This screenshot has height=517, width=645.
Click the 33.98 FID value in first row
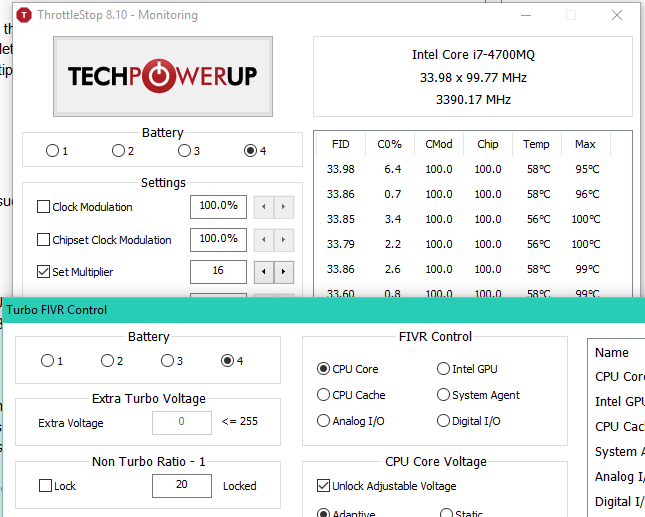341,169
